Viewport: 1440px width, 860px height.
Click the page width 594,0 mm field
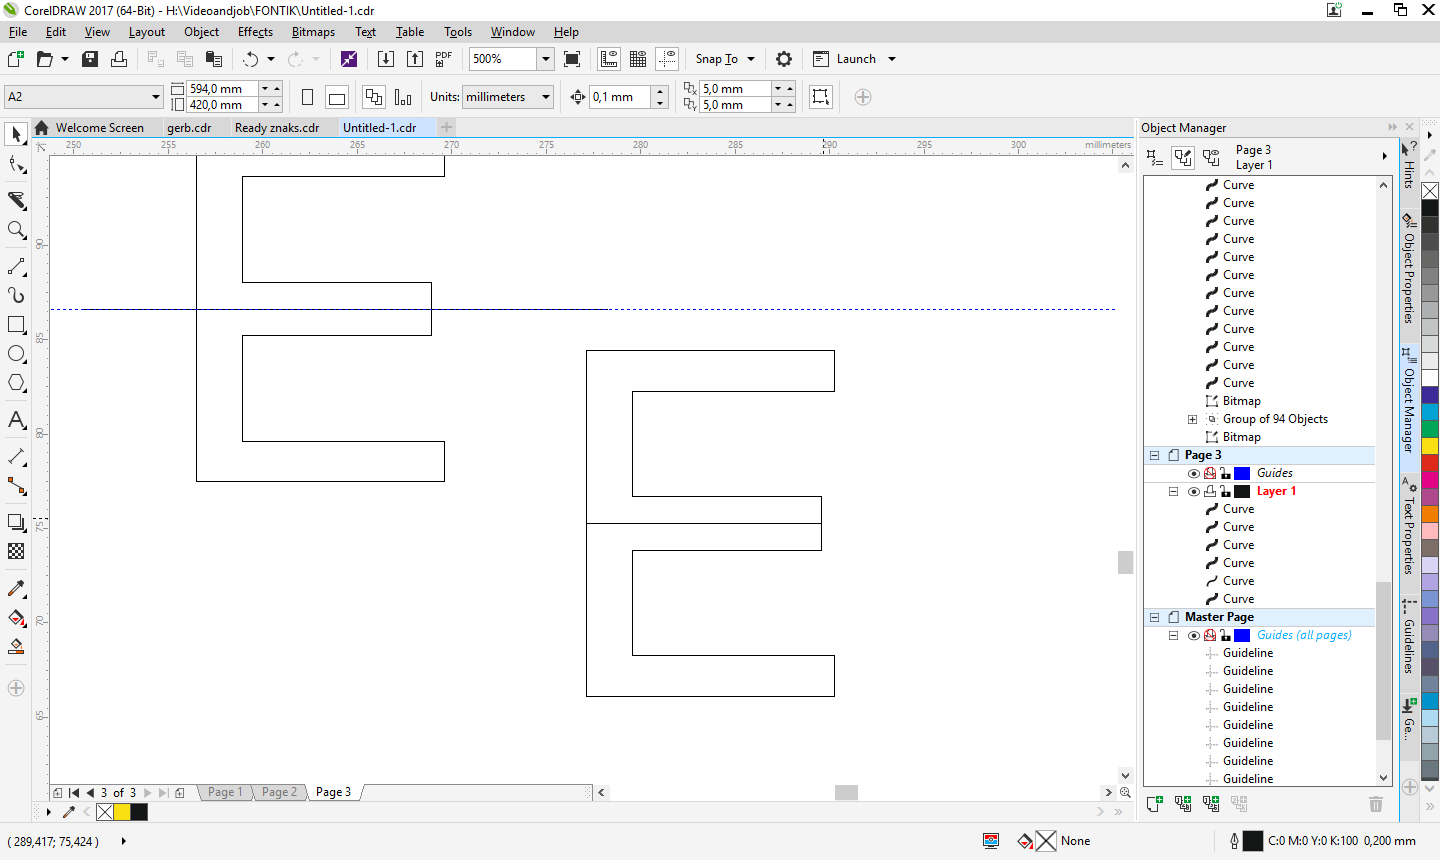click(x=222, y=89)
